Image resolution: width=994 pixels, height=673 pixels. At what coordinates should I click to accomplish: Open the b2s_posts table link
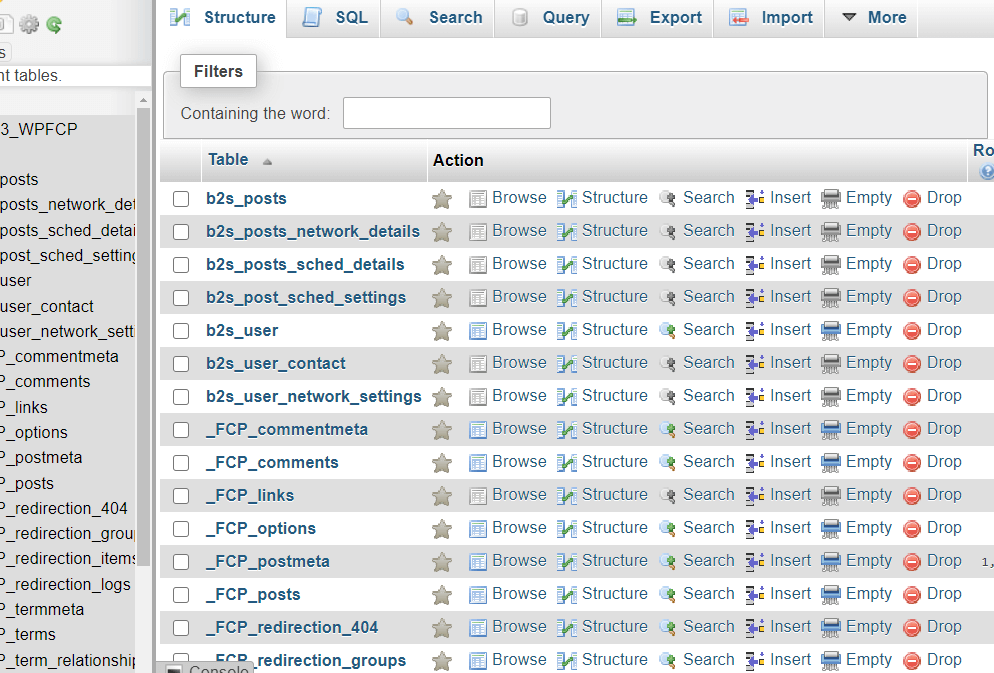coord(246,198)
